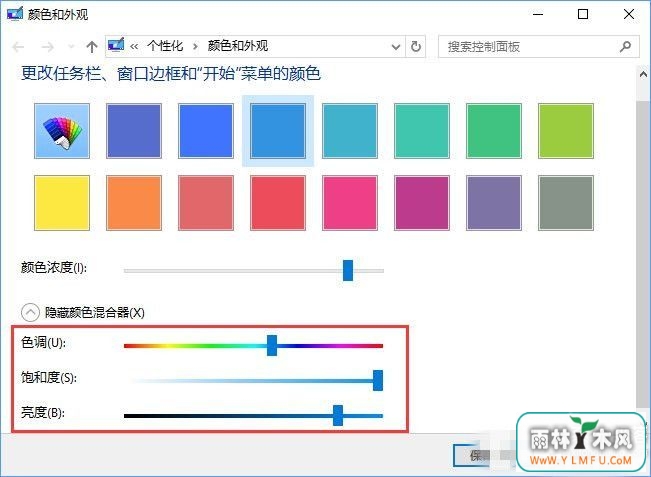651x477 pixels.
Task: Select the muted violet swatch
Action: click(x=494, y=203)
